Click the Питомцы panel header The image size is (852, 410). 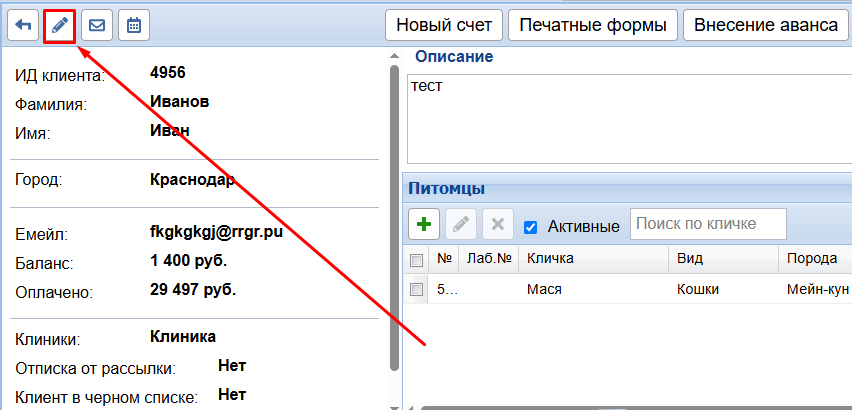[627, 189]
